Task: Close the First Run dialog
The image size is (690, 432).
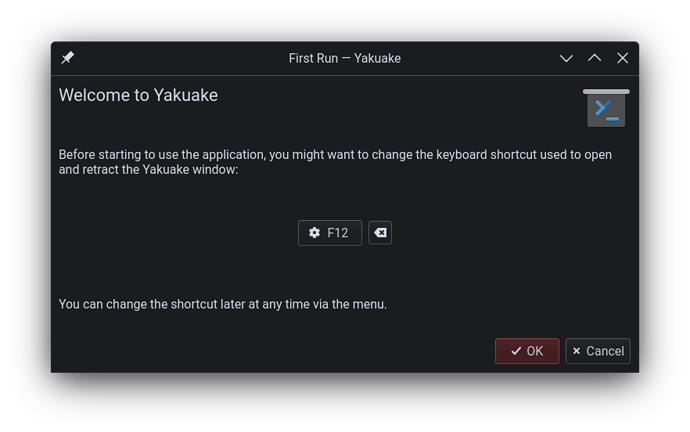Action: [x=623, y=58]
